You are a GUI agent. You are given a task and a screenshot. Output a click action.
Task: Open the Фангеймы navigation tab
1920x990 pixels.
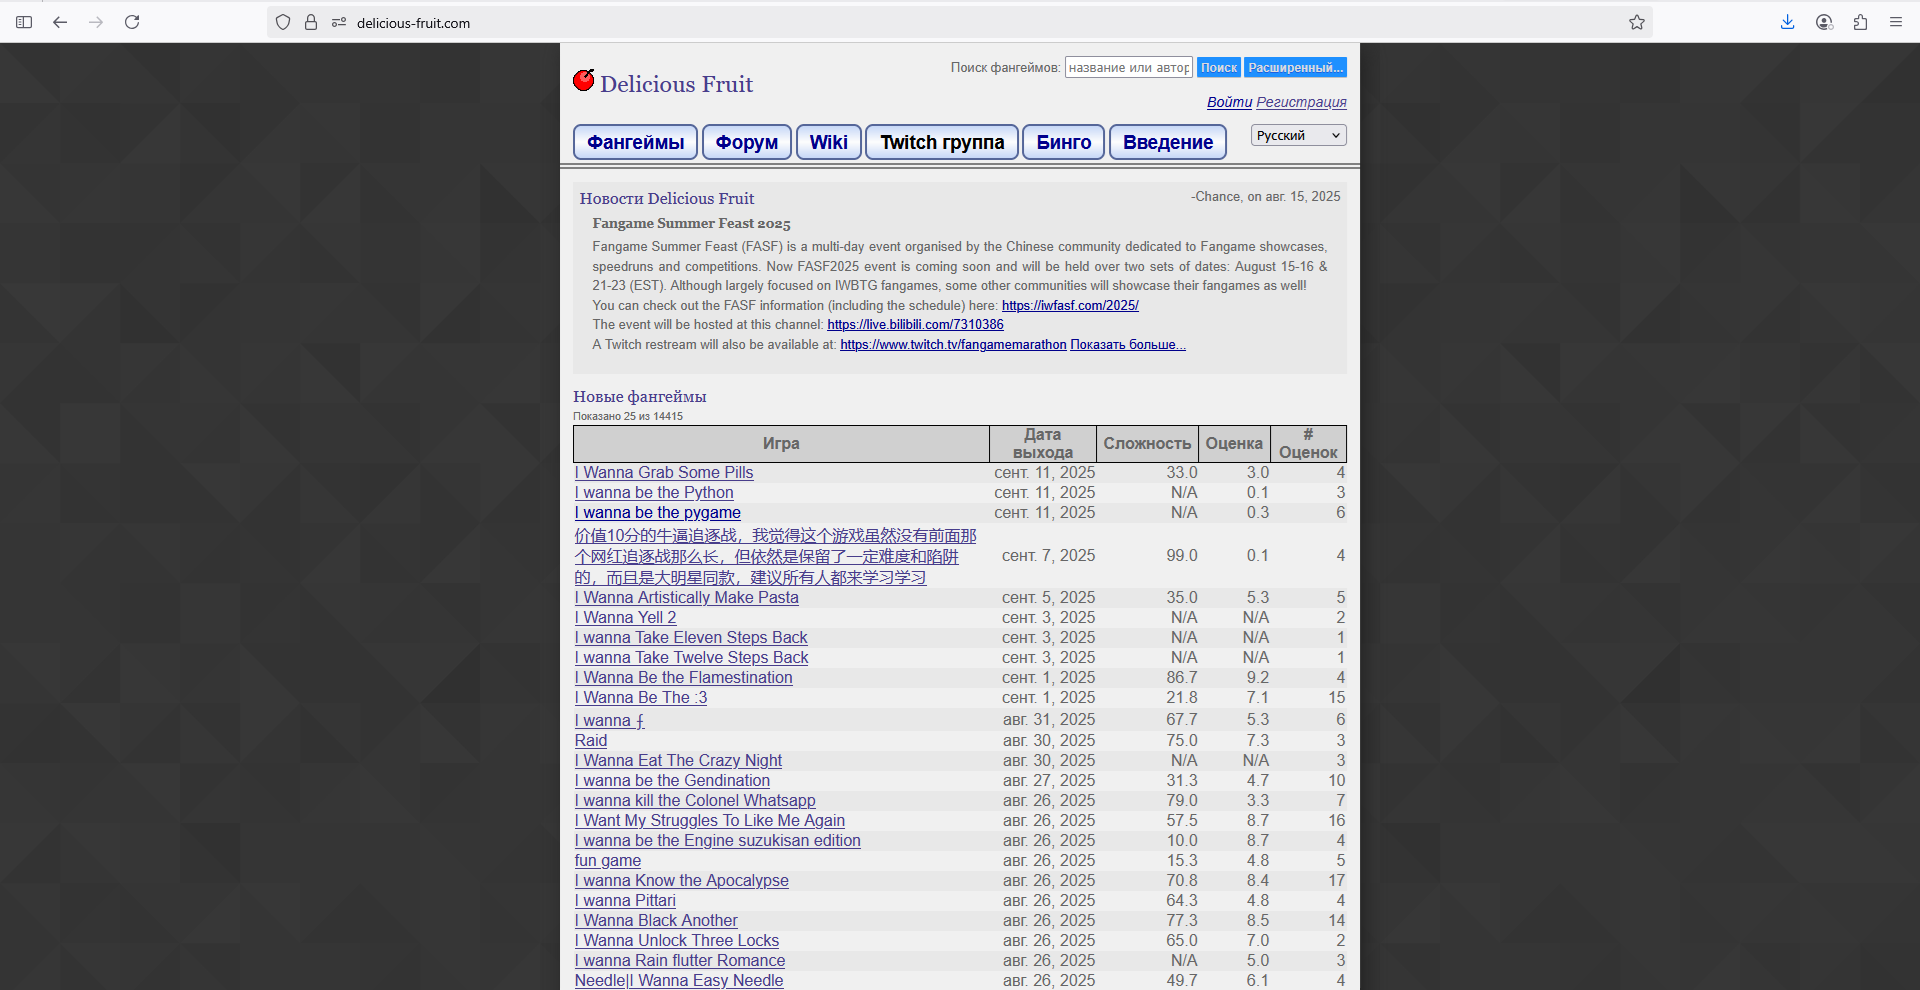[x=635, y=142]
